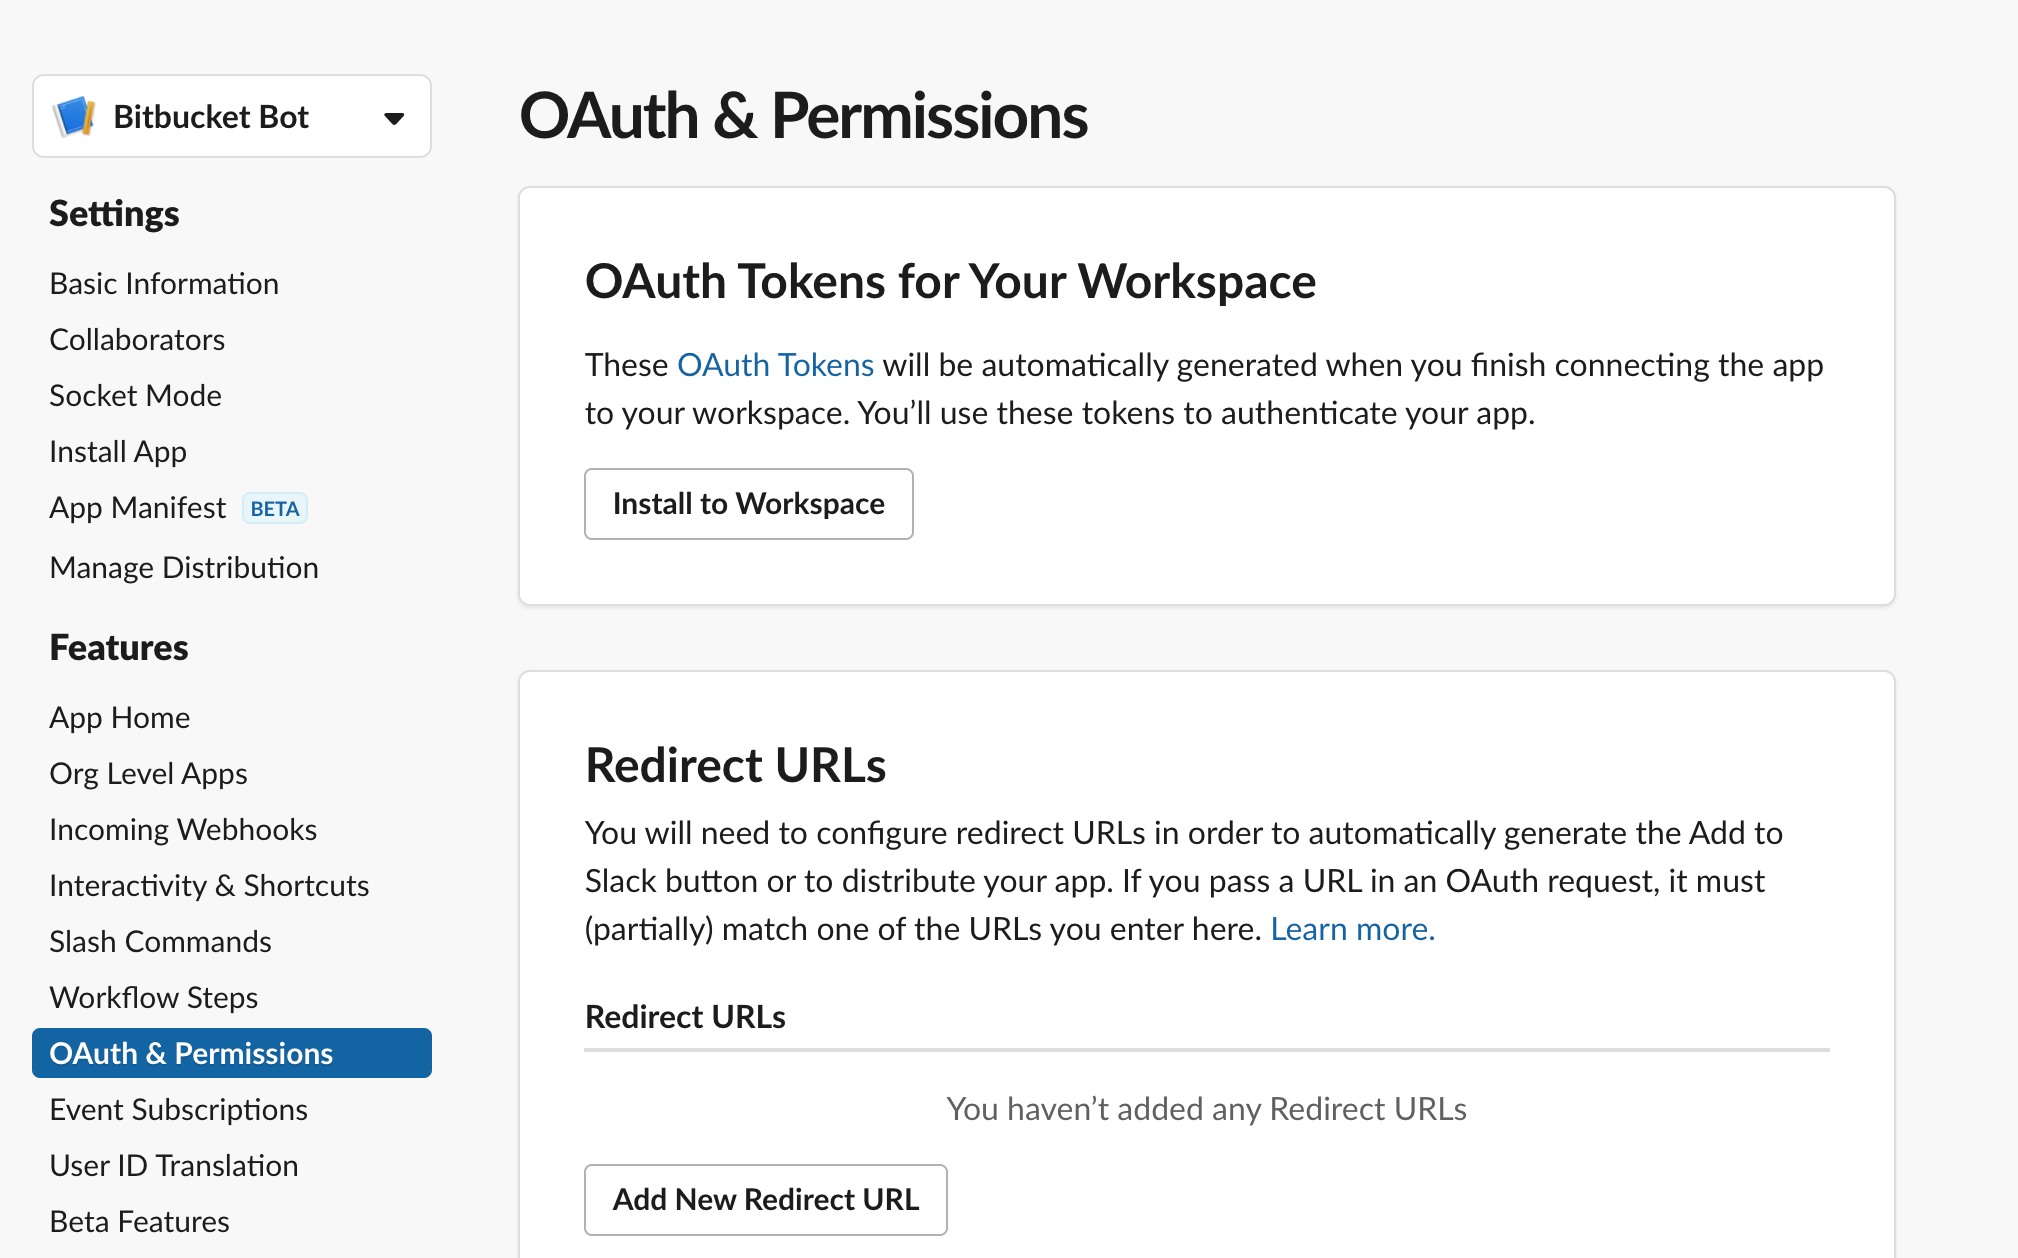This screenshot has height=1258, width=2018.
Task: Open Event Subscriptions settings
Action: click(x=178, y=1110)
